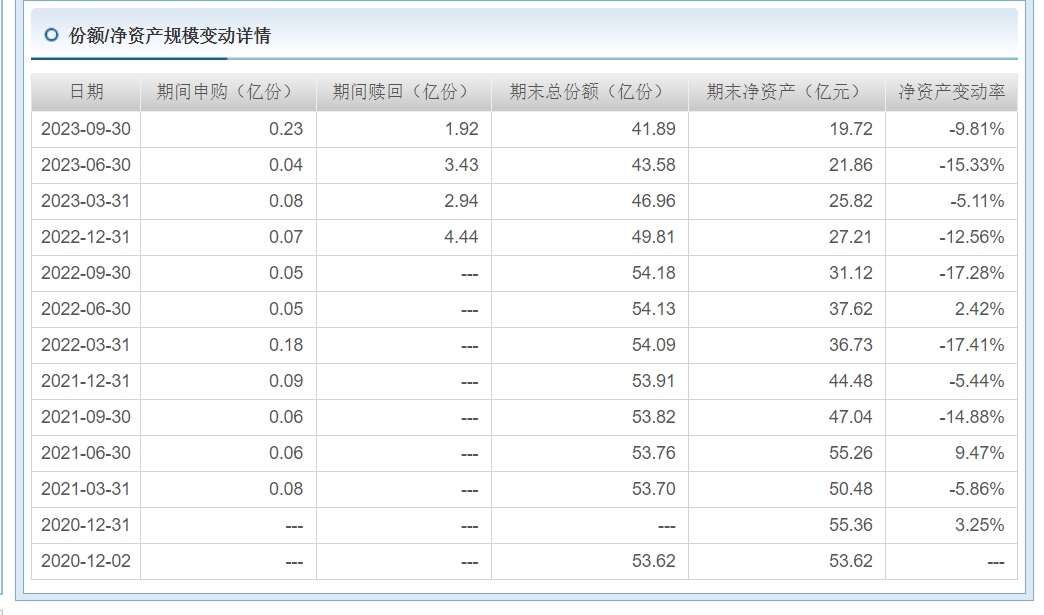
Task: Click change rate -12.56%
Action: point(972,237)
